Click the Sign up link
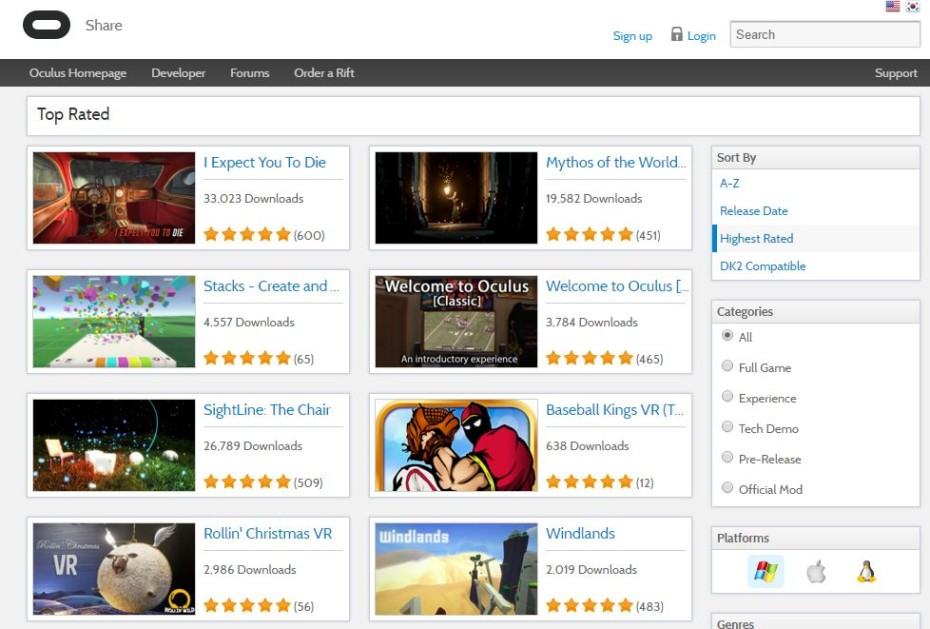Screen dimensions: 930x629 tap(632, 36)
